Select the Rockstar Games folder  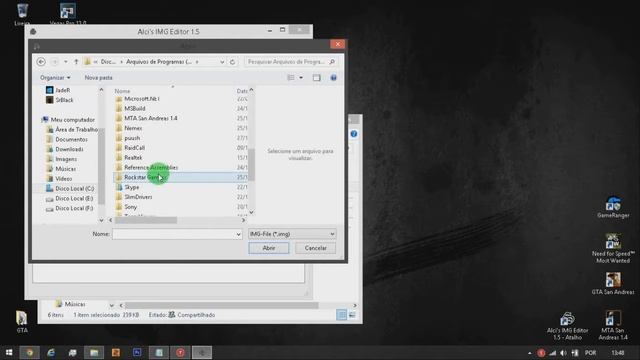point(180,177)
